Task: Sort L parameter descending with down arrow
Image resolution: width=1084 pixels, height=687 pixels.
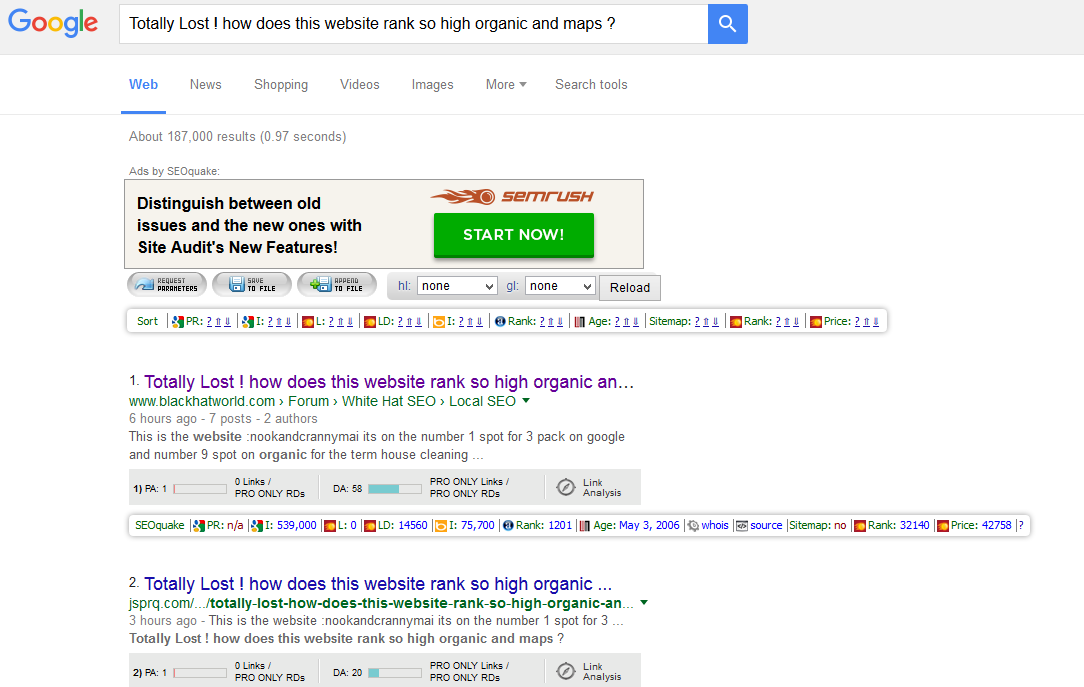Action: 350,321
